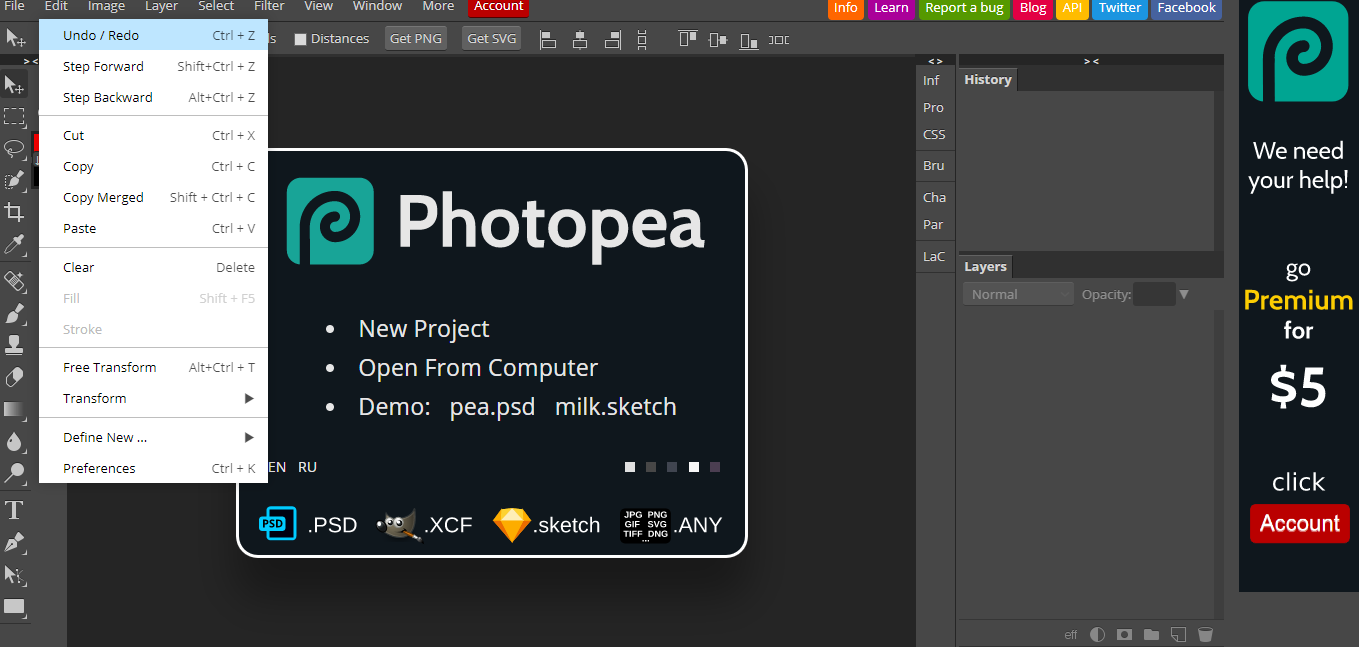Image resolution: width=1359 pixels, height=647 pixels.
Task: Select the Type tool
Action: pos(14,511)
